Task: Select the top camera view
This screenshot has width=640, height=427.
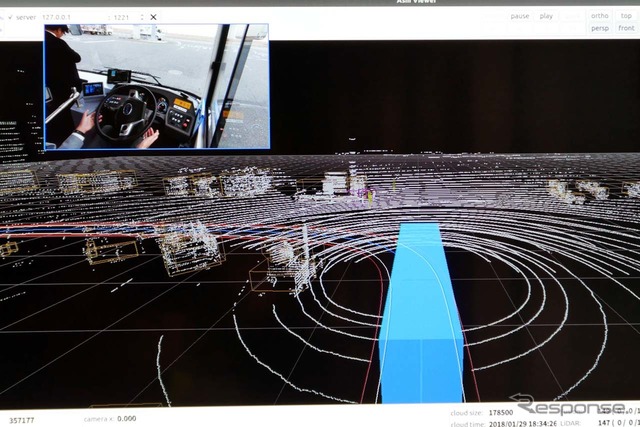Action: click(x=626, y=16)
